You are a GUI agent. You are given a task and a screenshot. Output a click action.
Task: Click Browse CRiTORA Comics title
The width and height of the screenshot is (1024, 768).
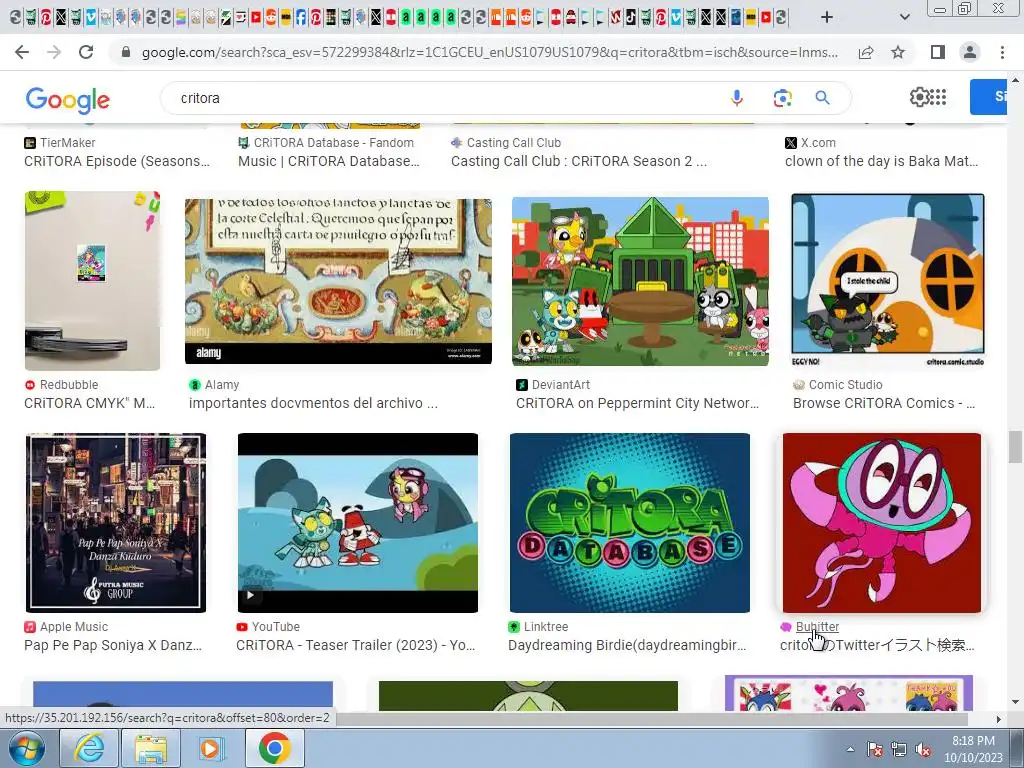[x=884, y=404]
